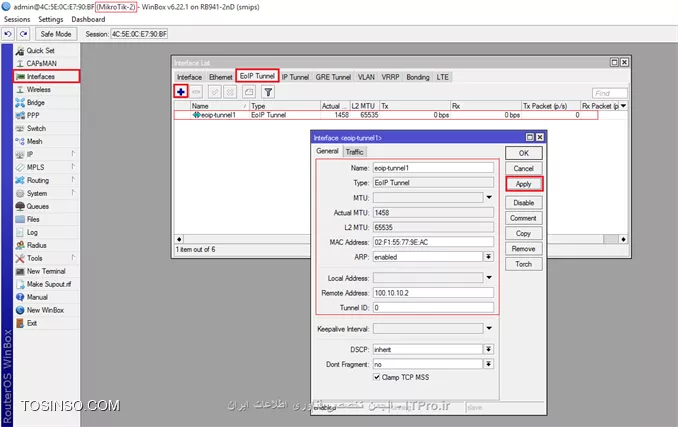Open the Manual sidebar item
This screenshot has width=678, height=427.
point(37,297)
